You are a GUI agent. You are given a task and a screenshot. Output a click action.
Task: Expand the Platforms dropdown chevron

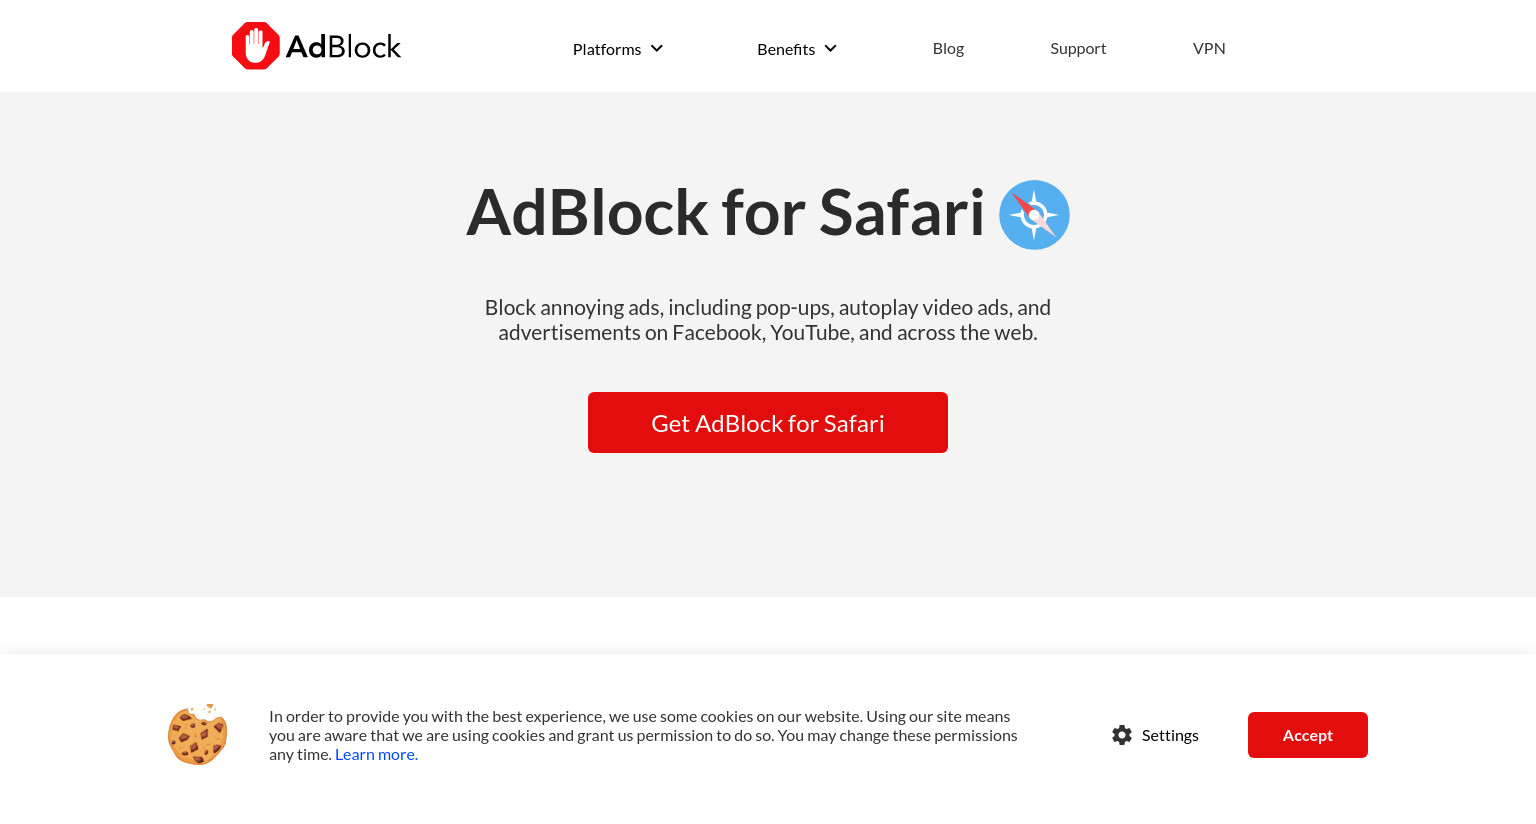pos(657,48)
